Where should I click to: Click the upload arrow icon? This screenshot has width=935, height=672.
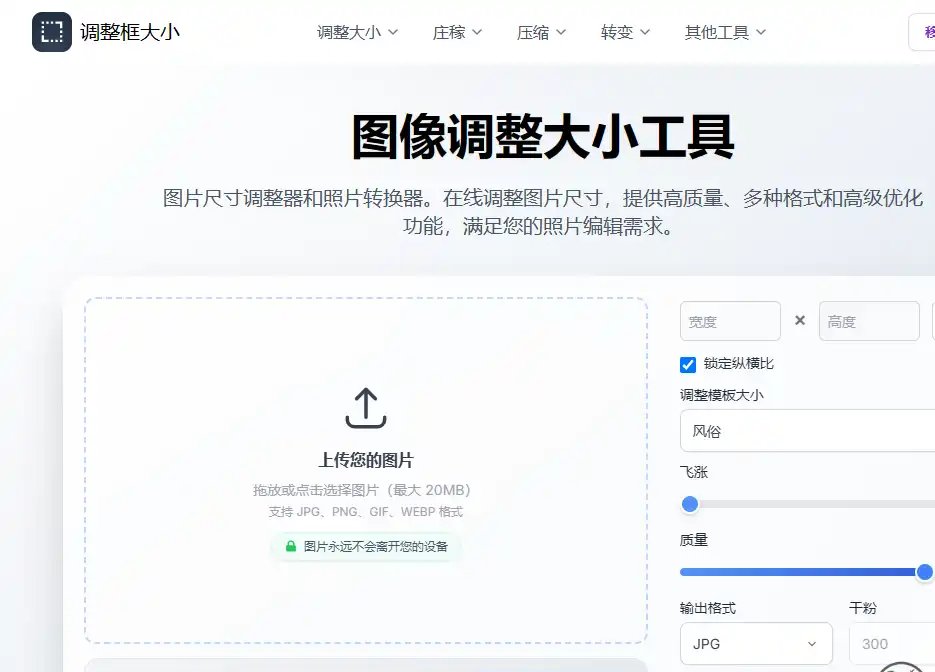point(366,408)
